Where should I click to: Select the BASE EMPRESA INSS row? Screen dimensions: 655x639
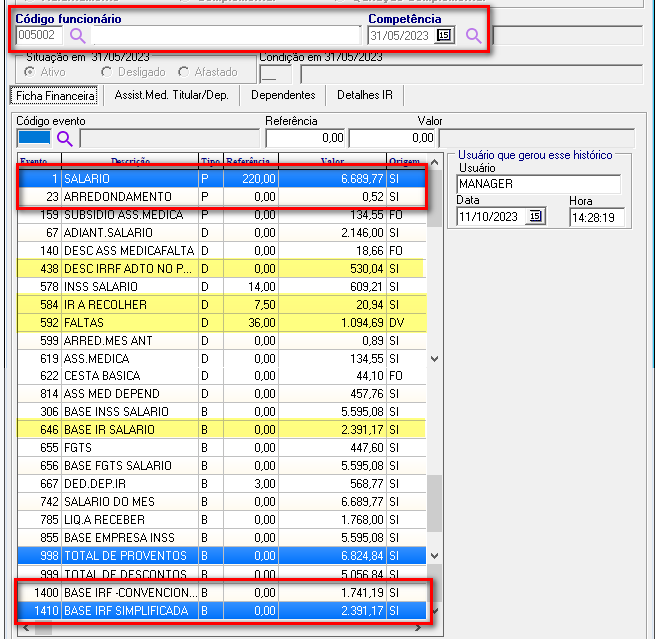coord(221,537)
